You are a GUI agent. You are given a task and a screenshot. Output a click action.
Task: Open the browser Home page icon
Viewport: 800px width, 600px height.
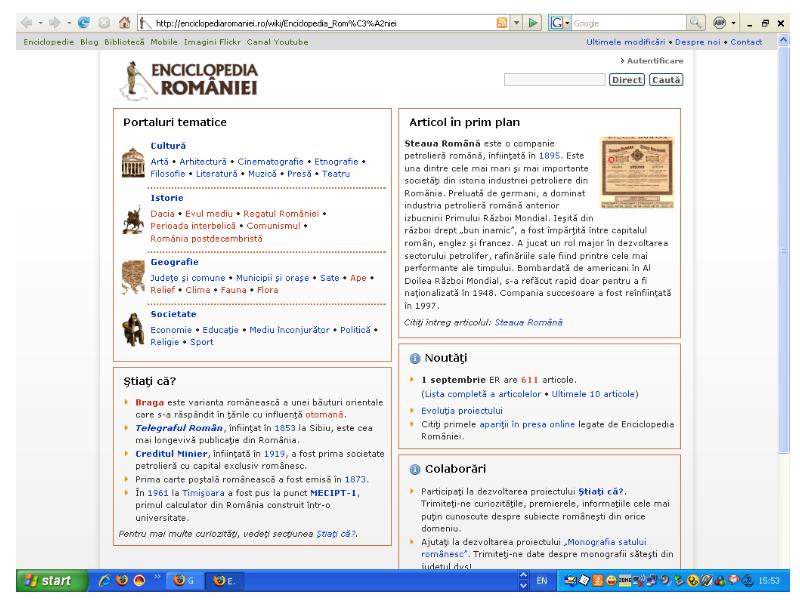point(124,23)
